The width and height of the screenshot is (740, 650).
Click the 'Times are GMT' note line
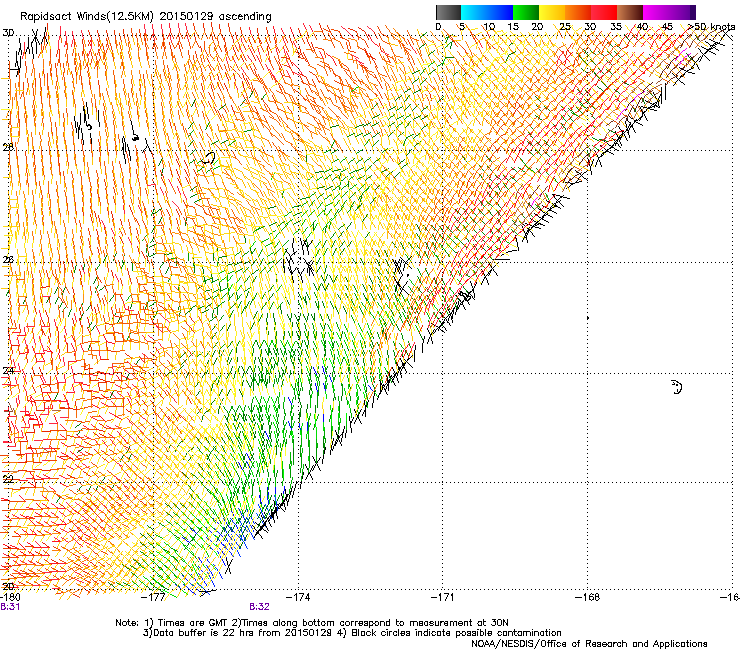pos(312,623)
